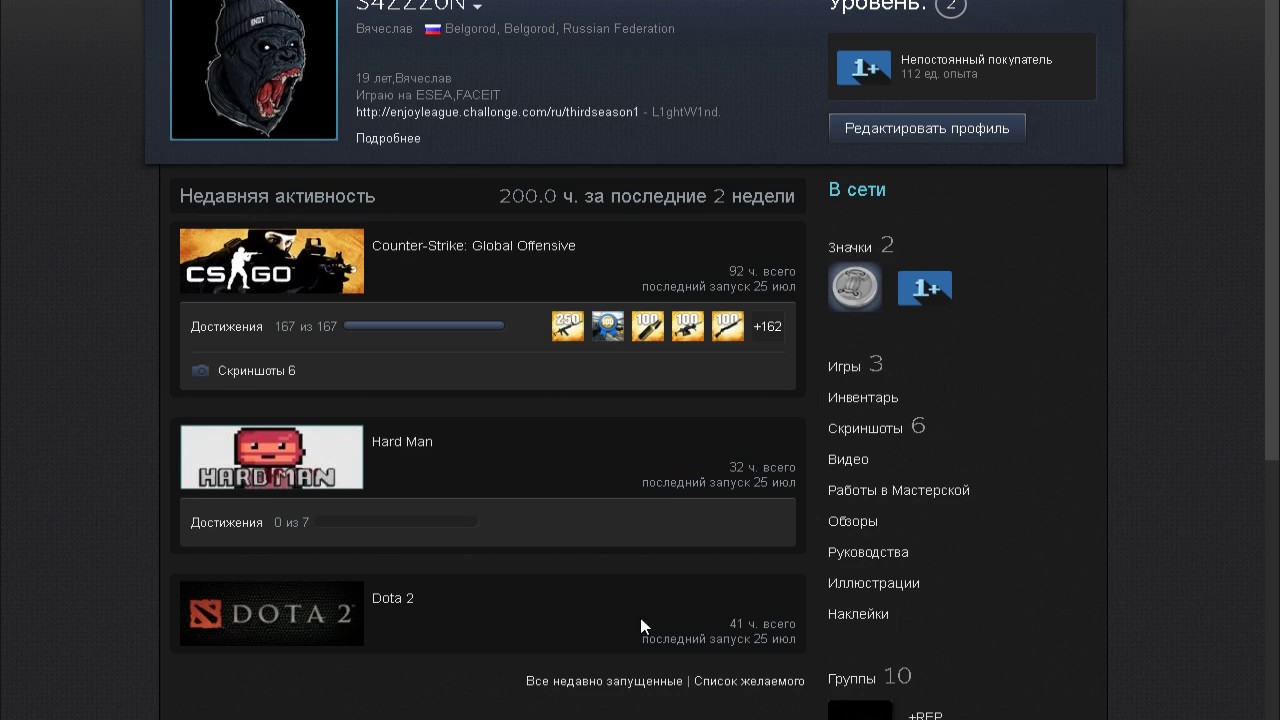
Task: Click the 112 ед. опыта text
Action: click(x=939, y=75)
